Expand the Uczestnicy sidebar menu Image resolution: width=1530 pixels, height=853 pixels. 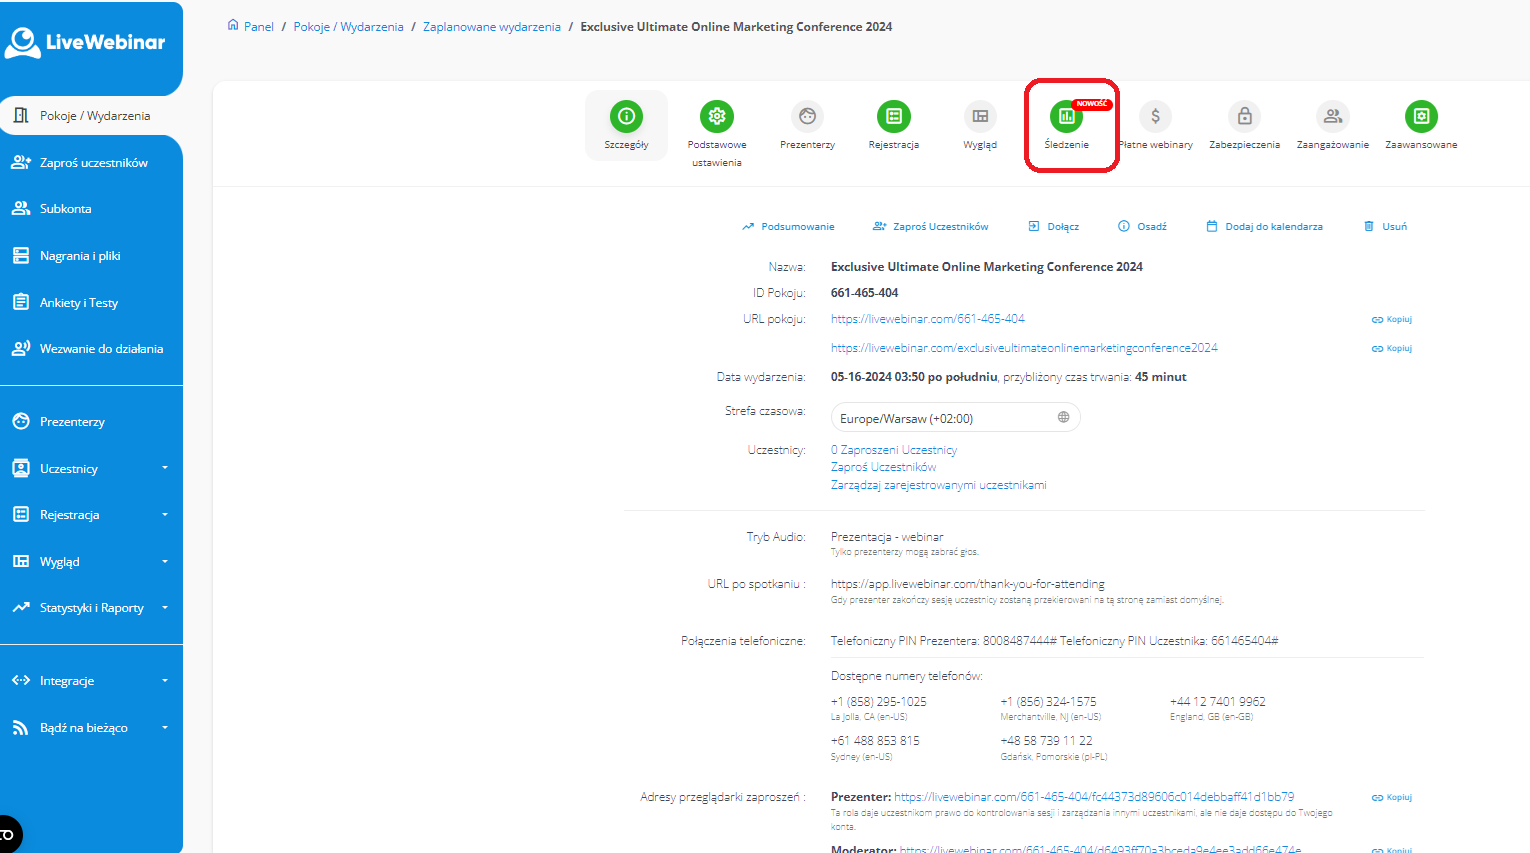[91, 469]
